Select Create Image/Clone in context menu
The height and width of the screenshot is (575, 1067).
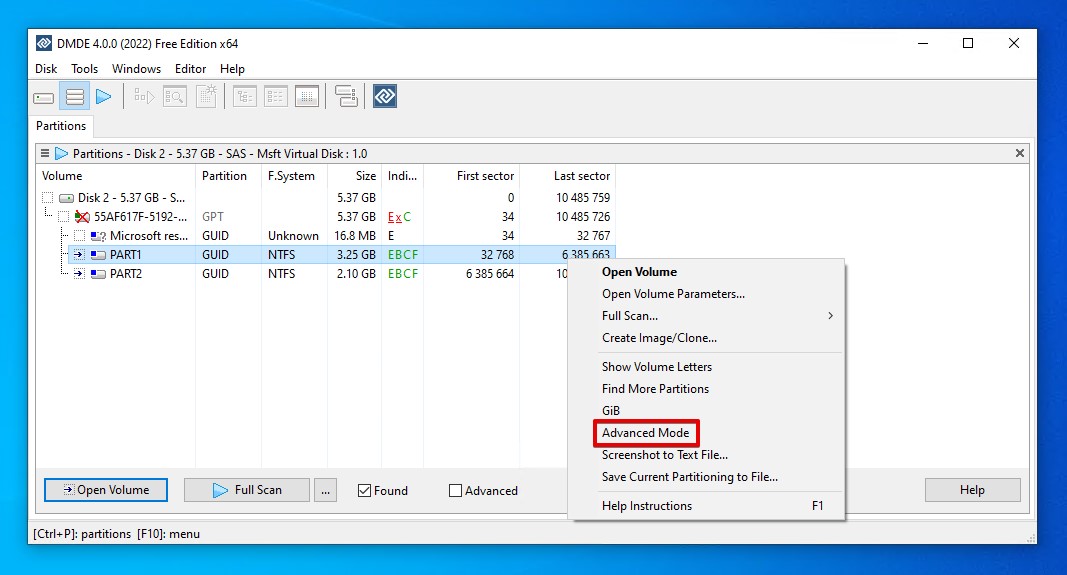[x=659, y=338]
